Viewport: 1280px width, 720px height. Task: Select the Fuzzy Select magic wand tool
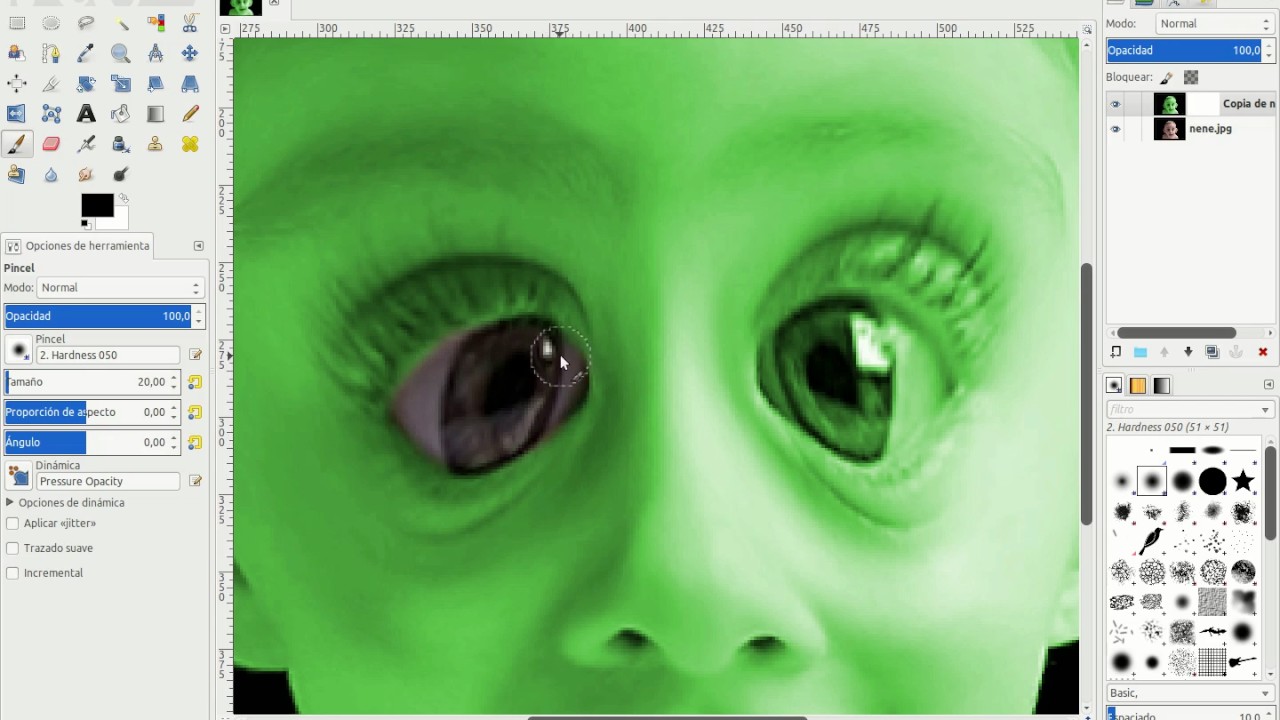(121, 23)
